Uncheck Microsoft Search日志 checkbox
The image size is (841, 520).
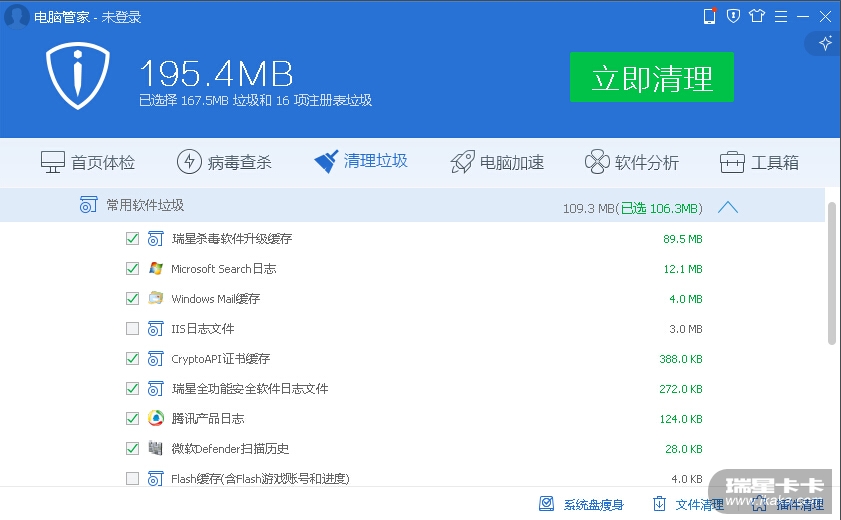click(132, 269)
